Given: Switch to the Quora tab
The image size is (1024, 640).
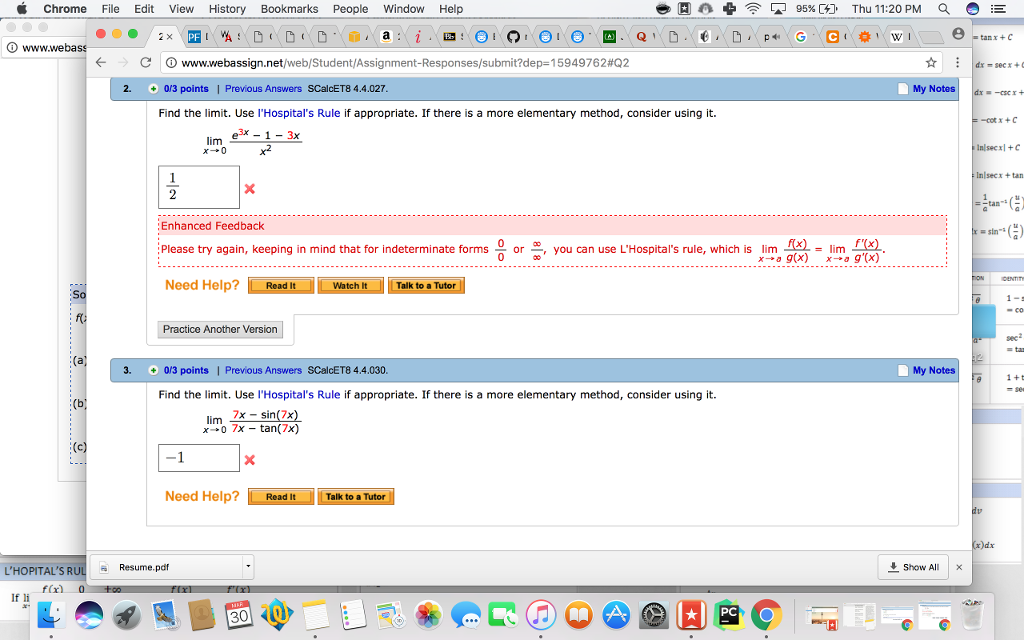Looking at the screenshot, I should click(641, 37).
